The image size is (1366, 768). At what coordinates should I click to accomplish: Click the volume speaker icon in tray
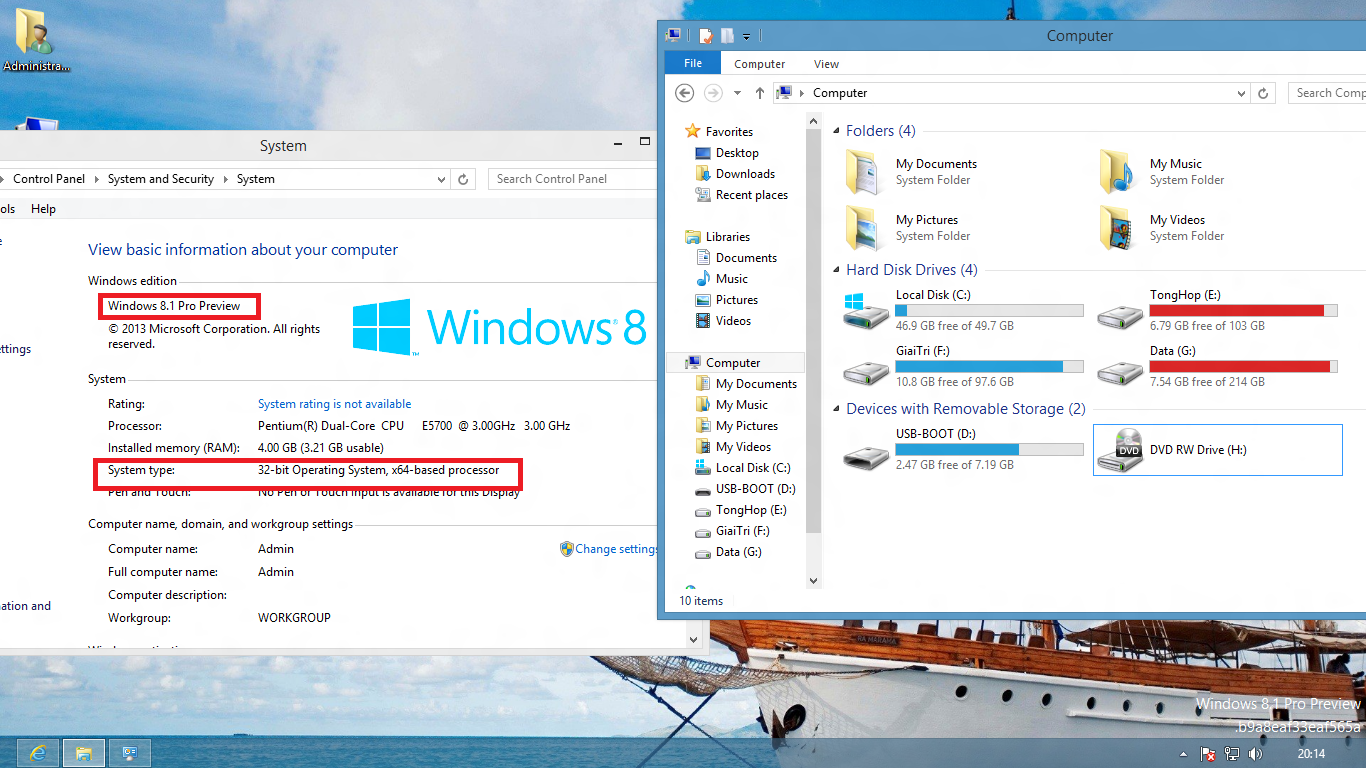(1256, 754)
